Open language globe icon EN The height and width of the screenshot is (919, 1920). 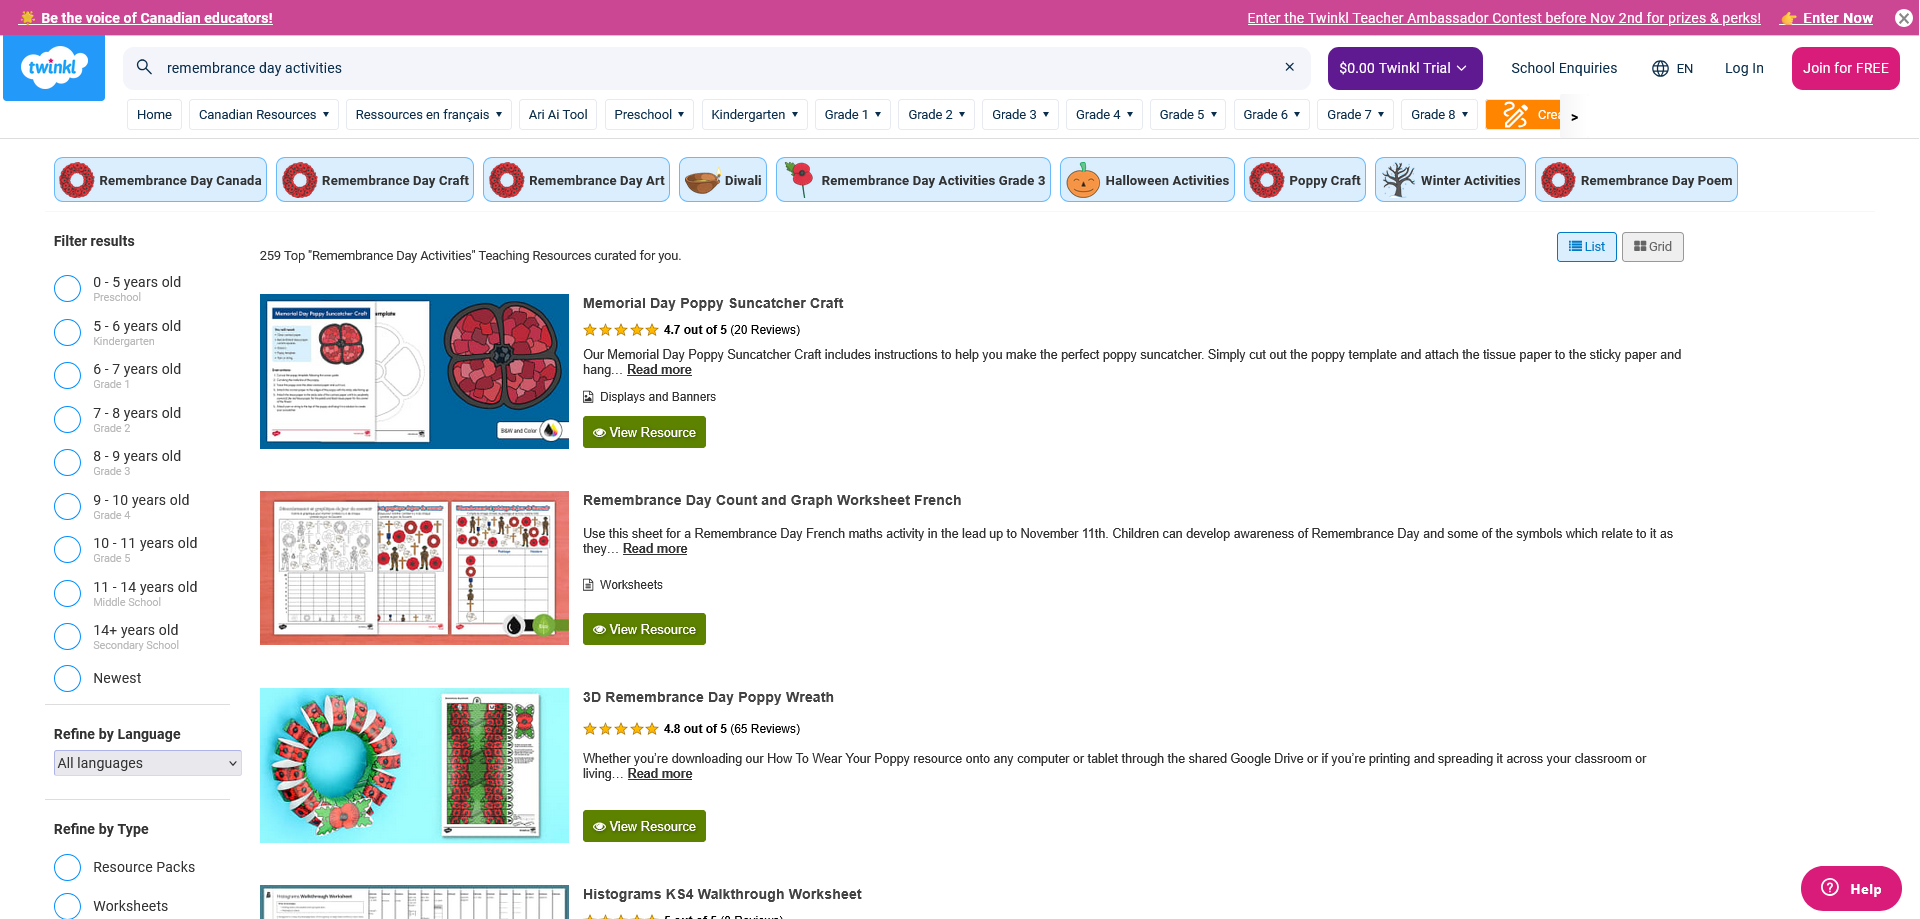pyautogui.click(x=1672, y=68)
